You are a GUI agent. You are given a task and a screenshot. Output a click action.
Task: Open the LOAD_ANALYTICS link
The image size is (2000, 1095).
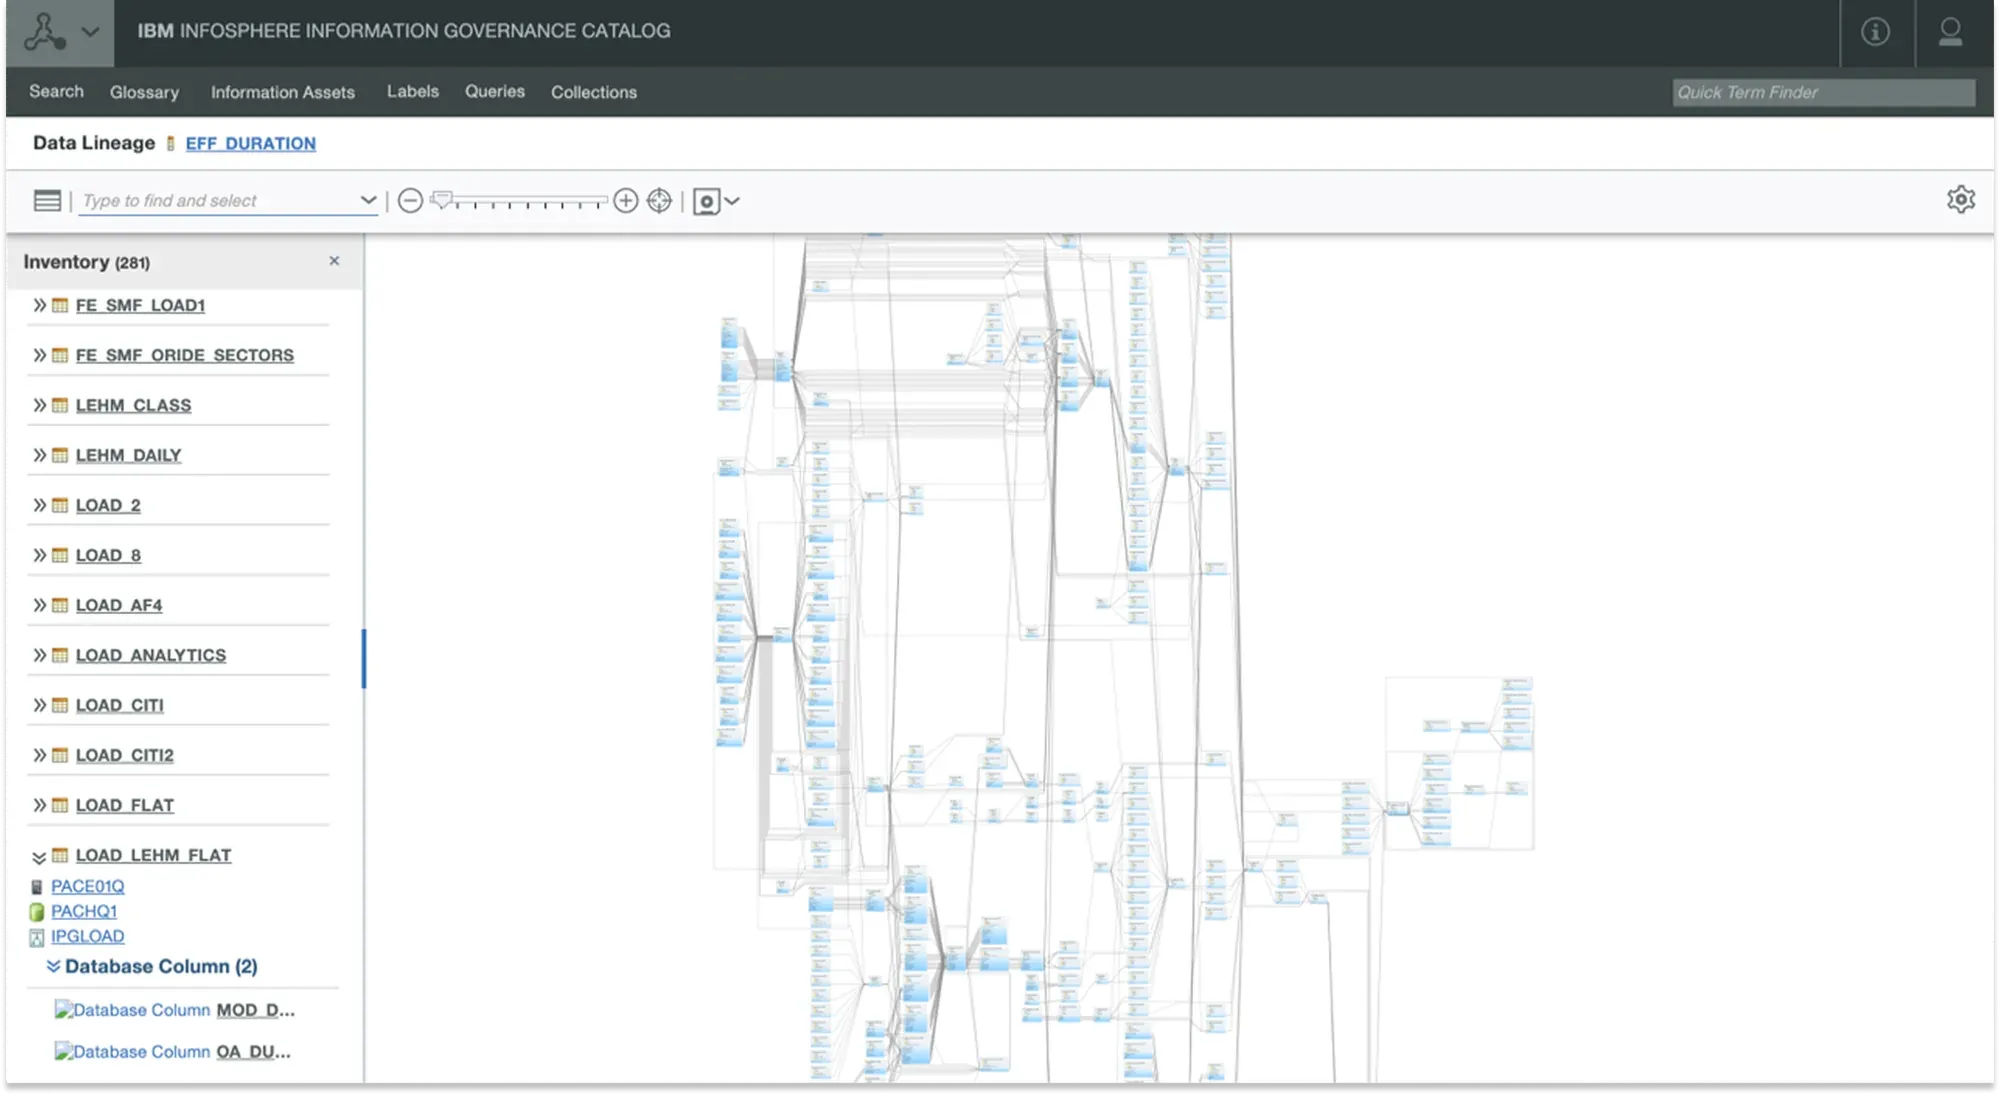[x=151, y=655]
